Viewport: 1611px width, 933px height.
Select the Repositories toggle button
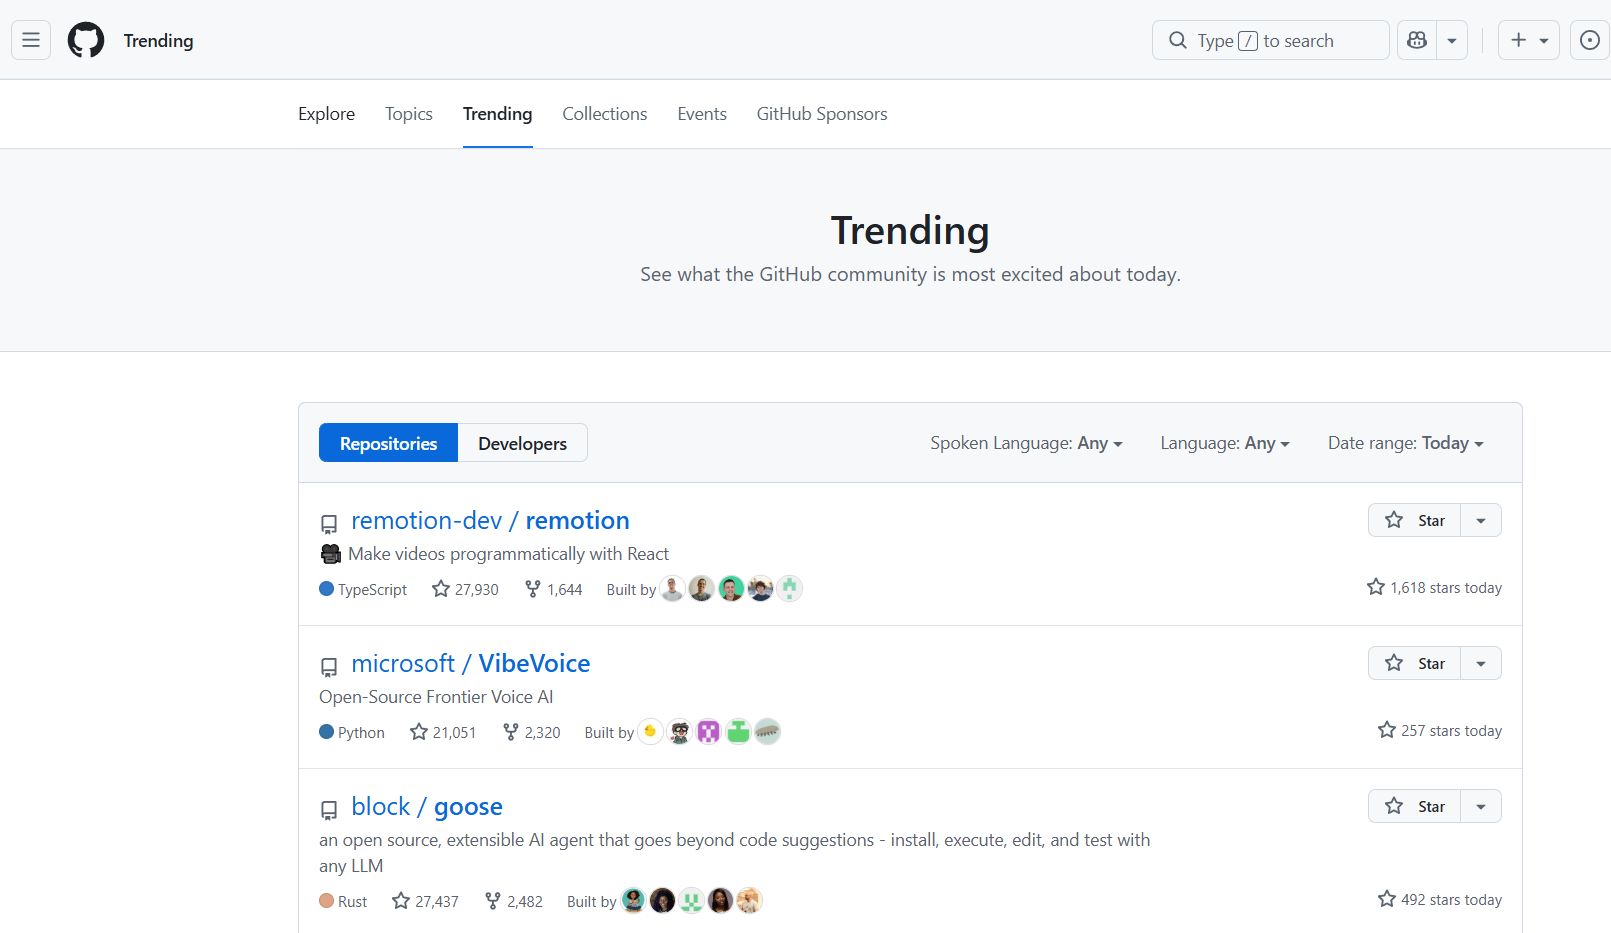click(x=388, y=443)
